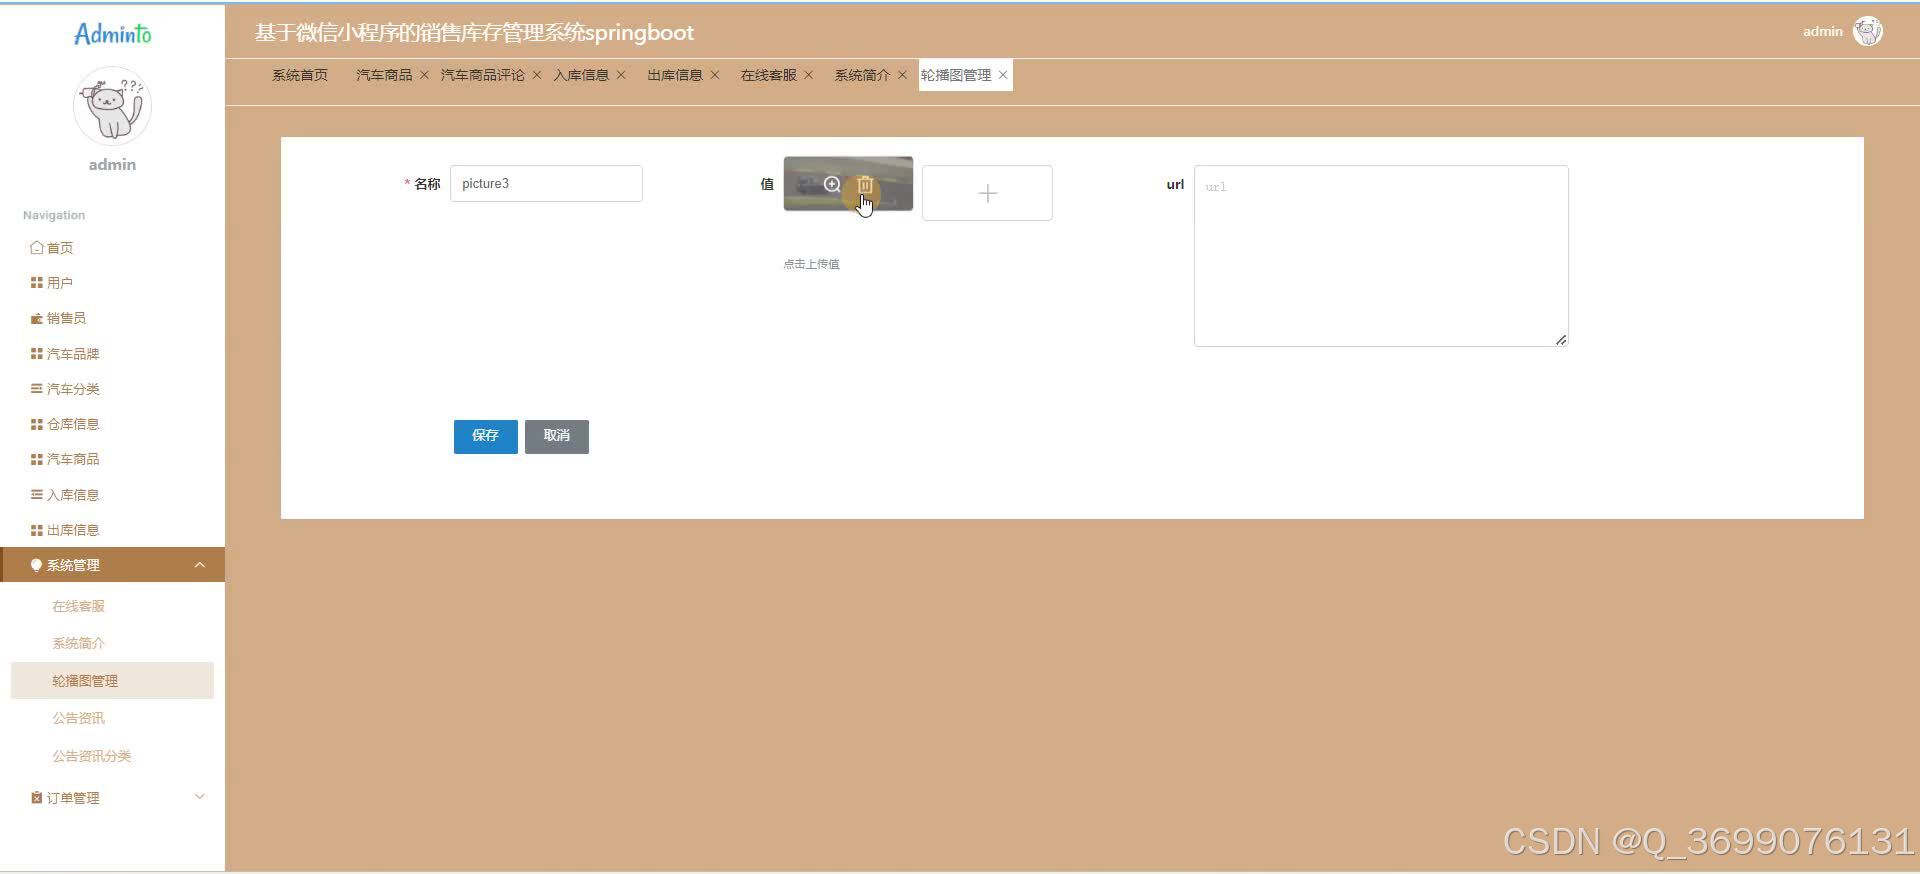
Task: Close the 汽车商品 tab
Action: pos(424,75)
